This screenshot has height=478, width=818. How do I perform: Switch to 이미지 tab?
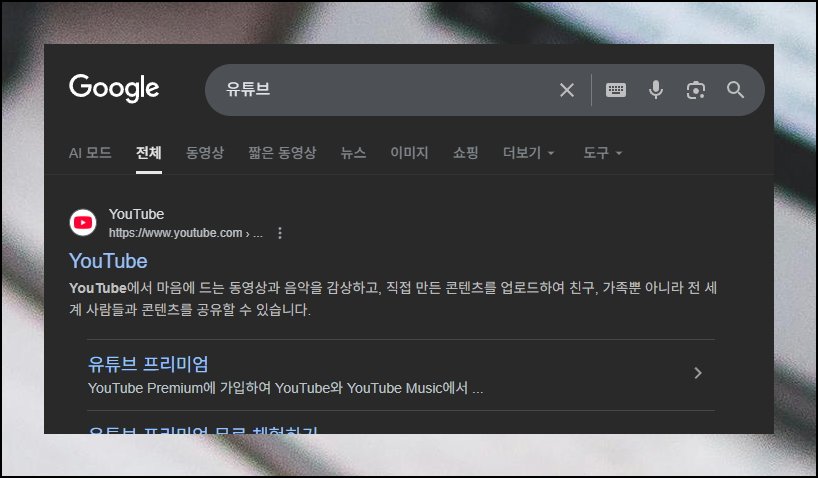point(410,153)
